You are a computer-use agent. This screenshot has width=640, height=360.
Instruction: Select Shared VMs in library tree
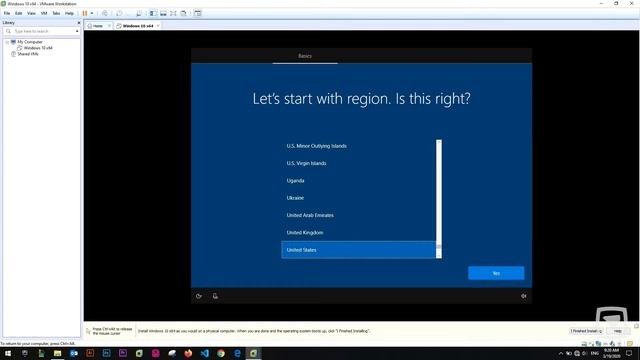pos(28,54)
